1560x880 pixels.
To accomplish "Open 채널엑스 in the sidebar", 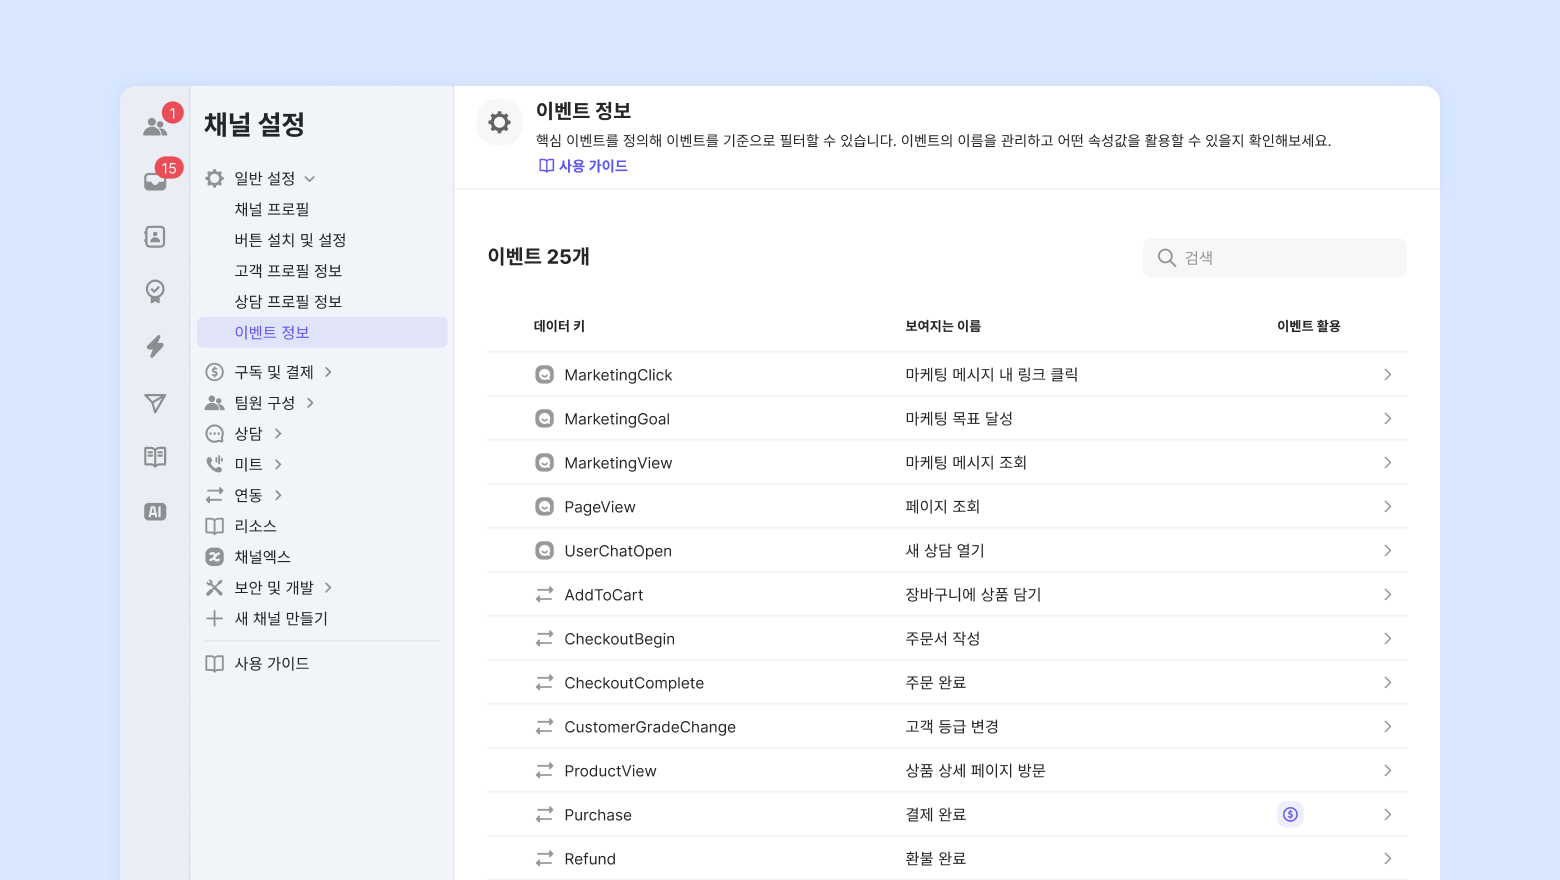I will 262,557.
